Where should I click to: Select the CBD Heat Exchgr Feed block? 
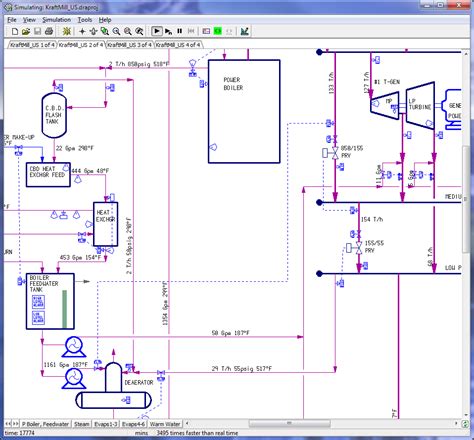48,174
